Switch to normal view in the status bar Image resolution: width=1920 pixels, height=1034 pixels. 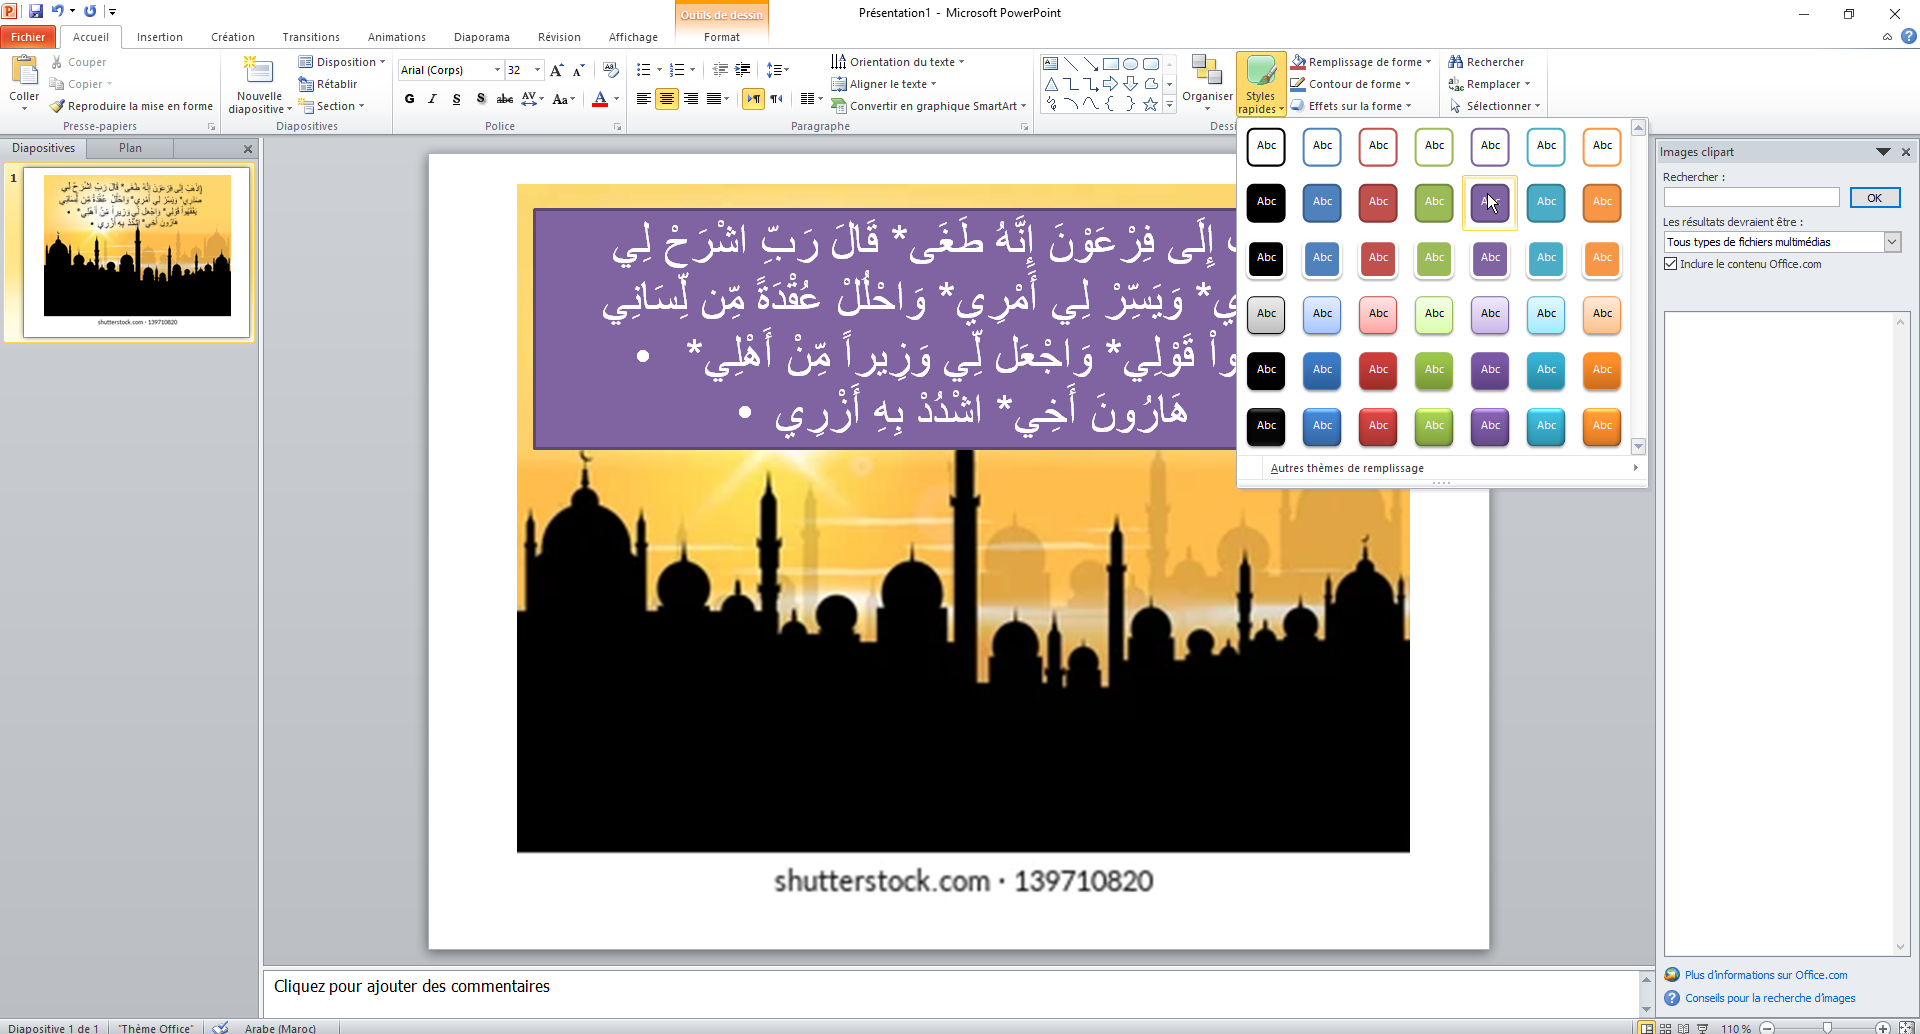(1646, 1027)
